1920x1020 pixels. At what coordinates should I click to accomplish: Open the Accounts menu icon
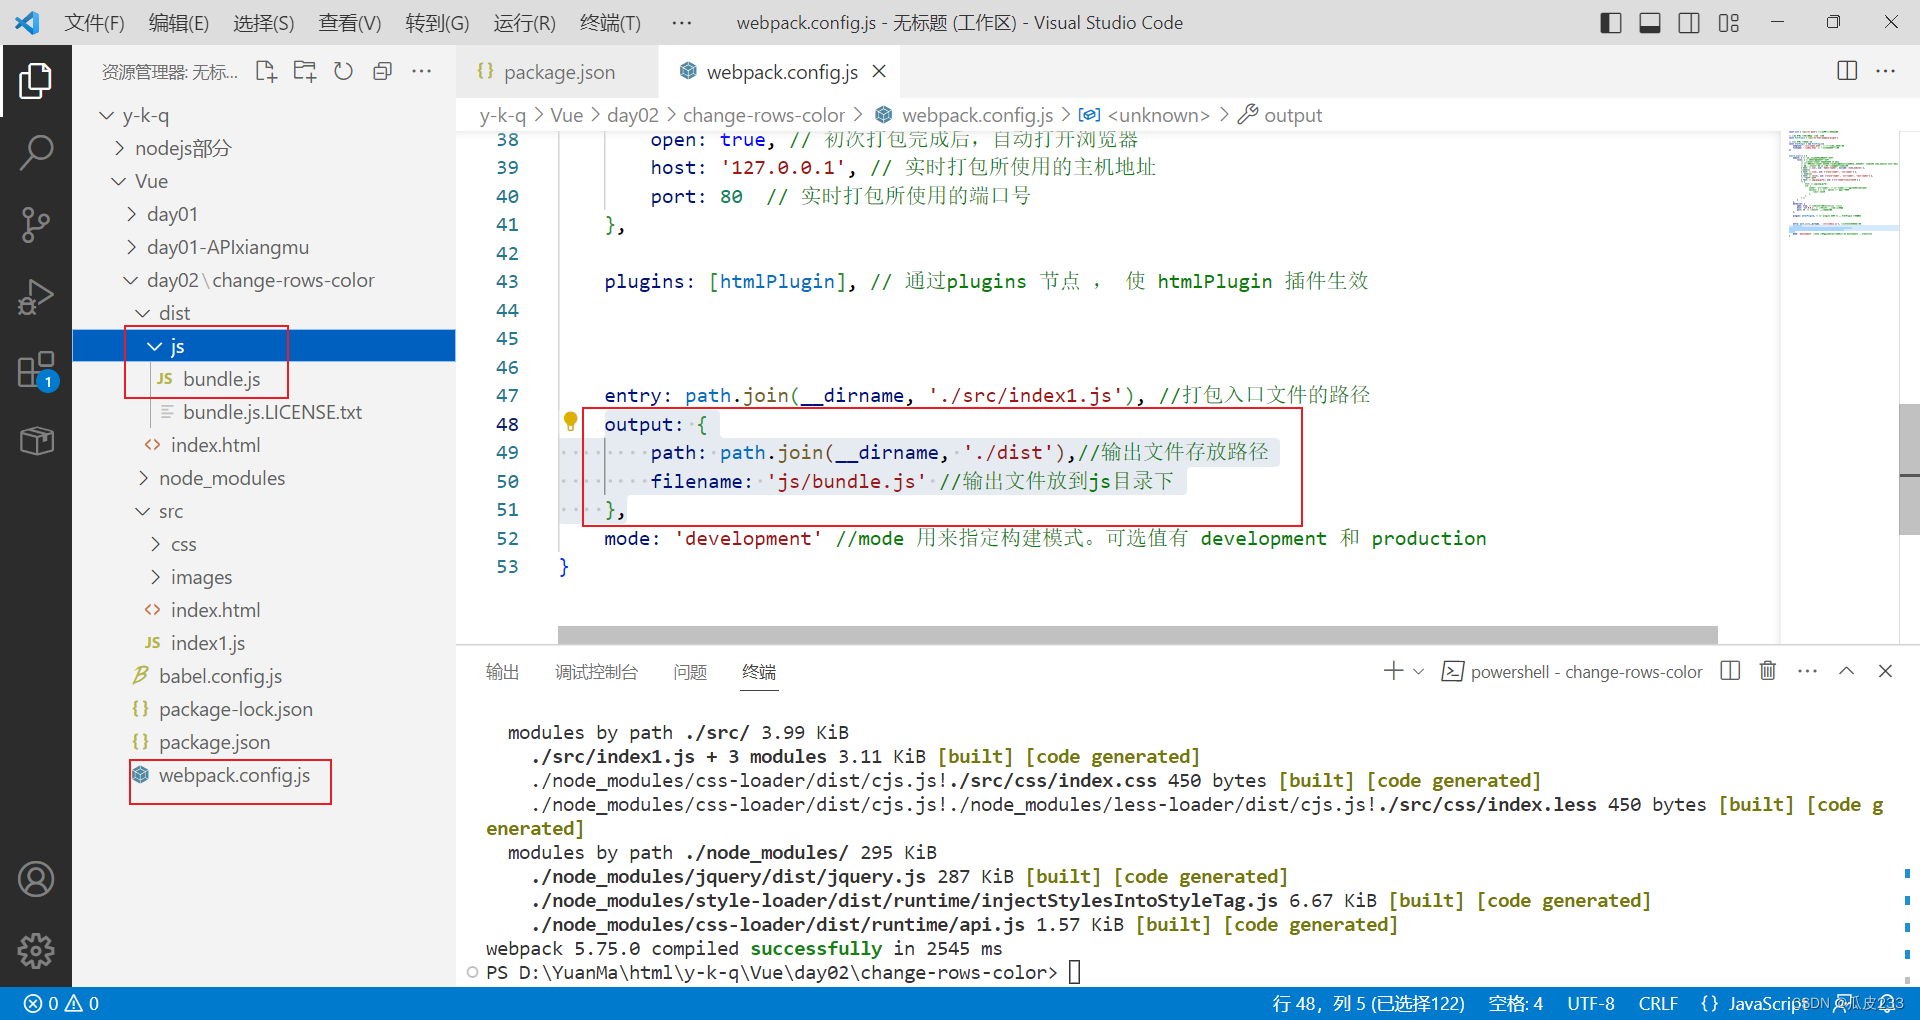point(36,879)
